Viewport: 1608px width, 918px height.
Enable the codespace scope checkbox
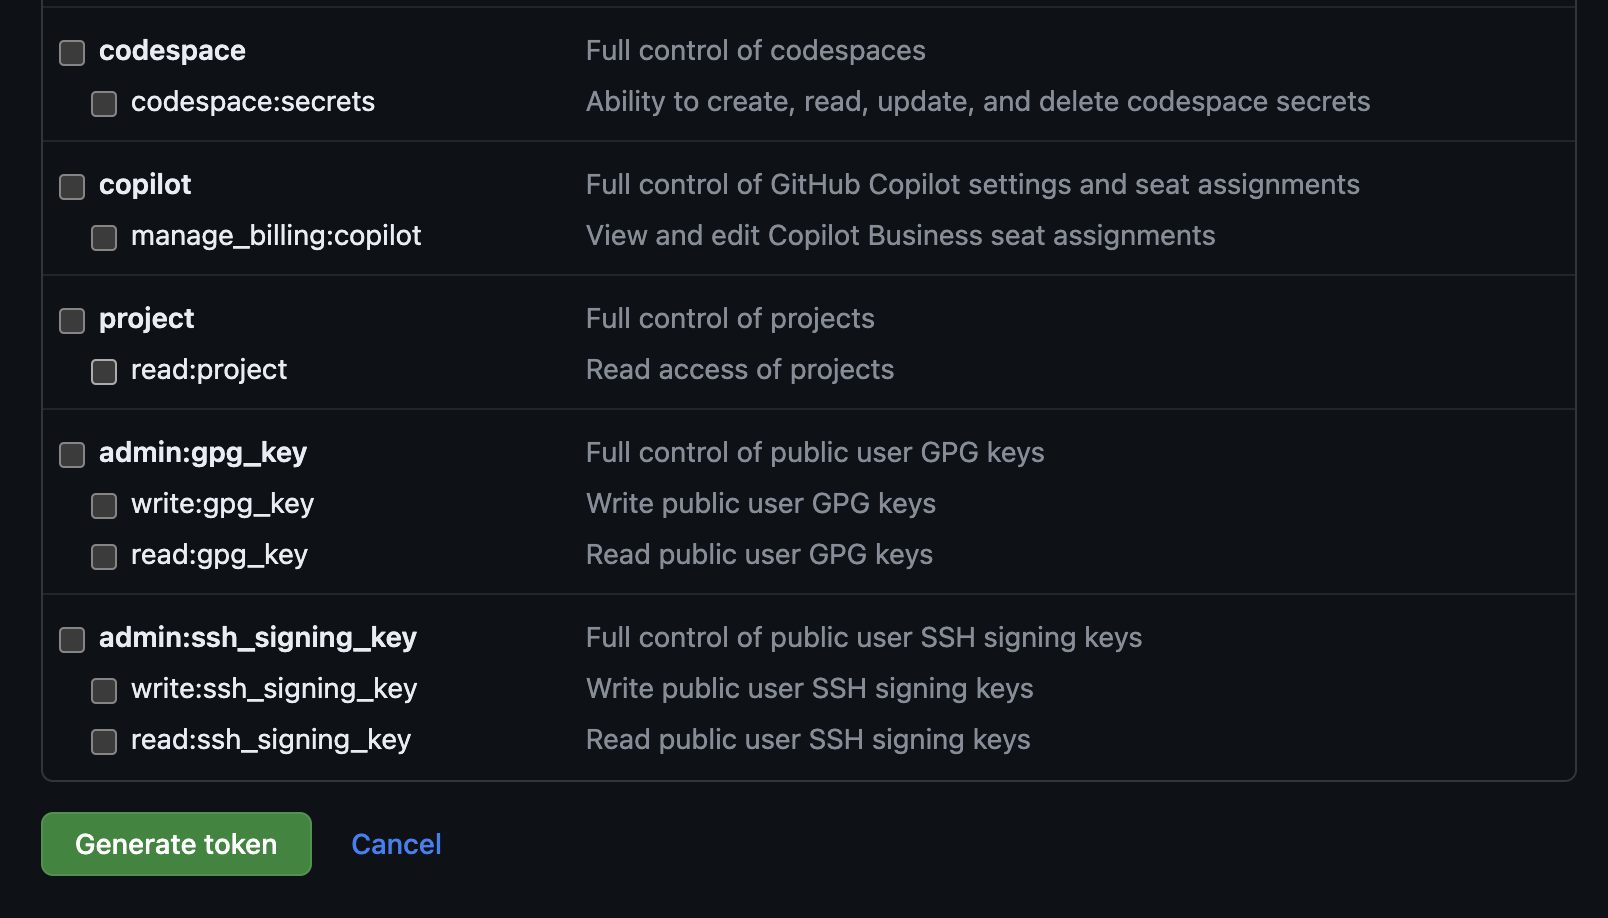pyautogui.click(x=71, y=52)
